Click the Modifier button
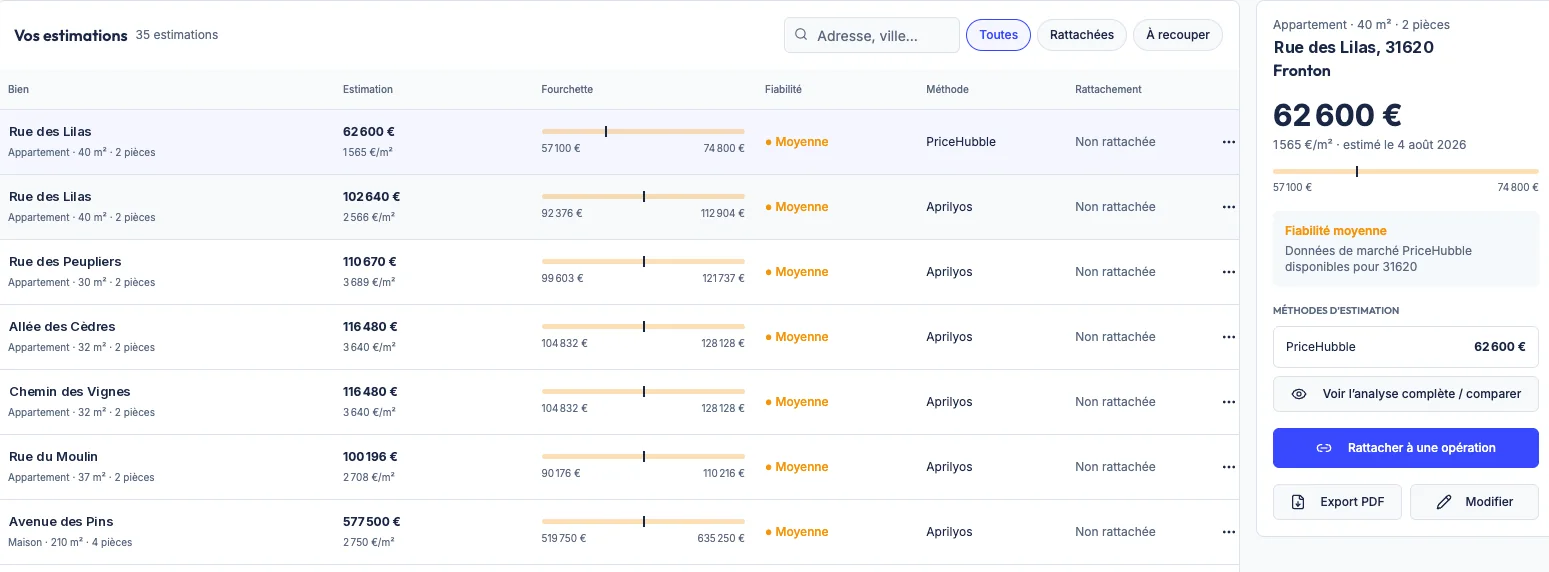The height and width of the screenshot is (572, 1549). [1474, 502]
